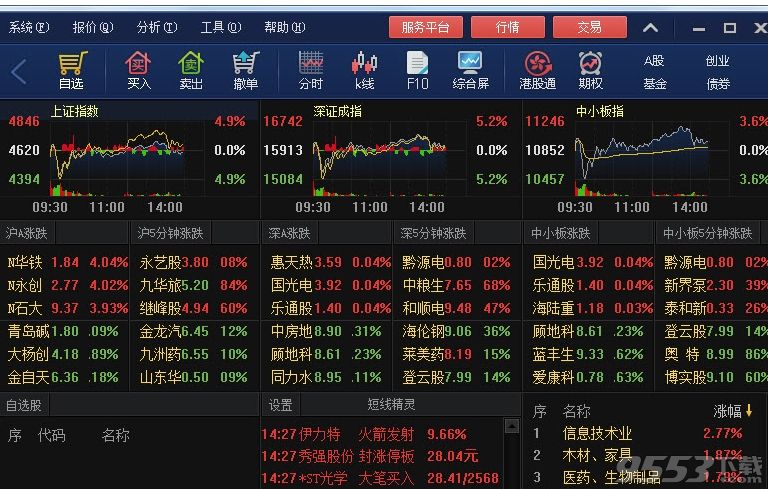This screenshot has width=768, height=489.
Task: Show the 分时 intraday chart icon
Action: pyautogui.click(x=311, y=71)
